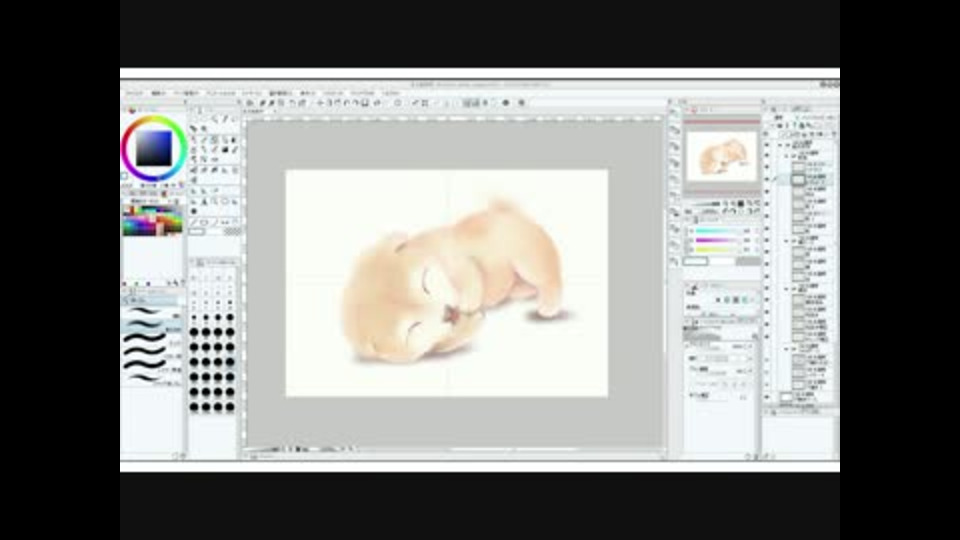Adjust the magenta color slider
Image resolution: width=960 pixels, height=540 pixels.
(x=717, y=241)
